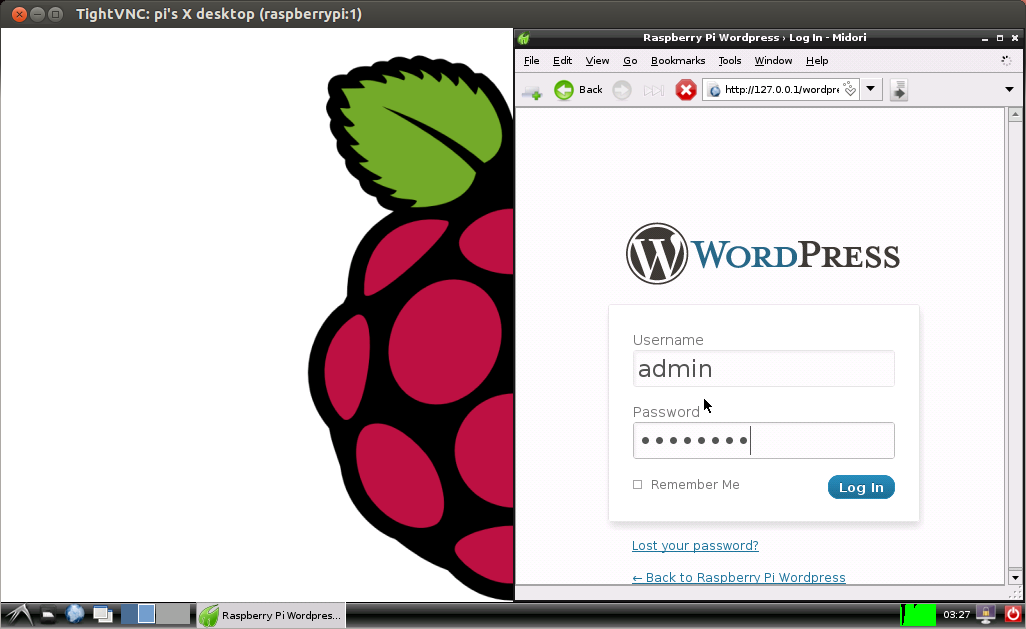Launch the file manager from the taskbar
Image resolution: width=1026 pixels, height=629 pixels.
[48, 614]
